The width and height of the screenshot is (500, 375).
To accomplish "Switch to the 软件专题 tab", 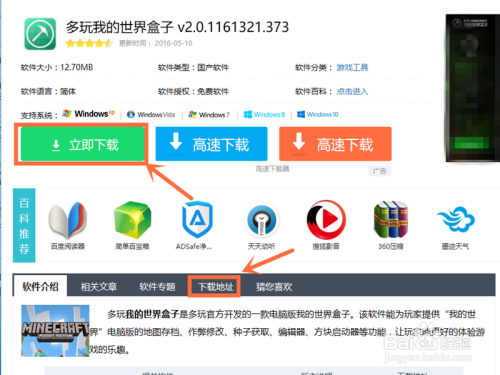I will point(157,287).
